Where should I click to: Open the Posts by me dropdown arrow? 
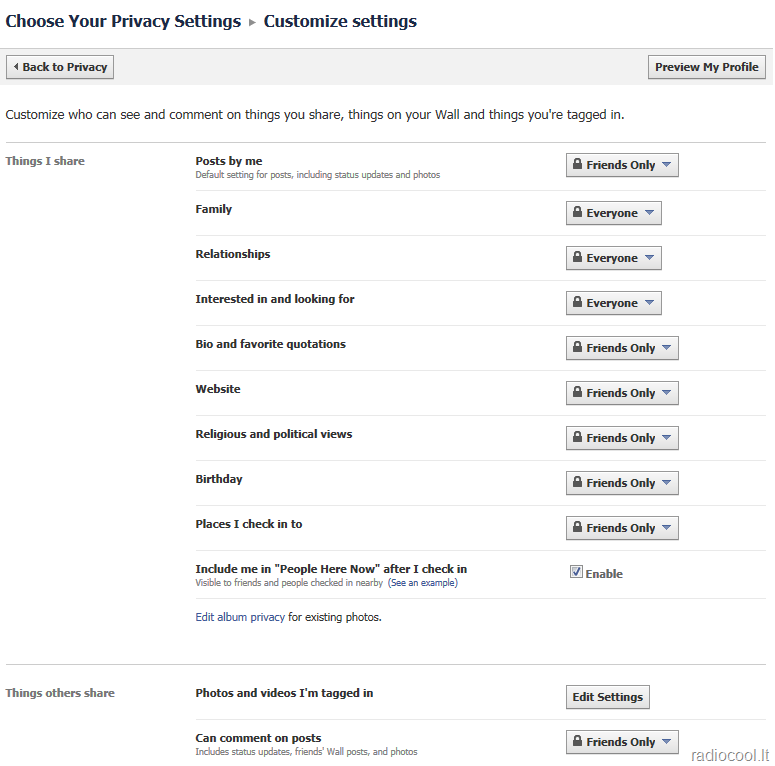[666, 164]
